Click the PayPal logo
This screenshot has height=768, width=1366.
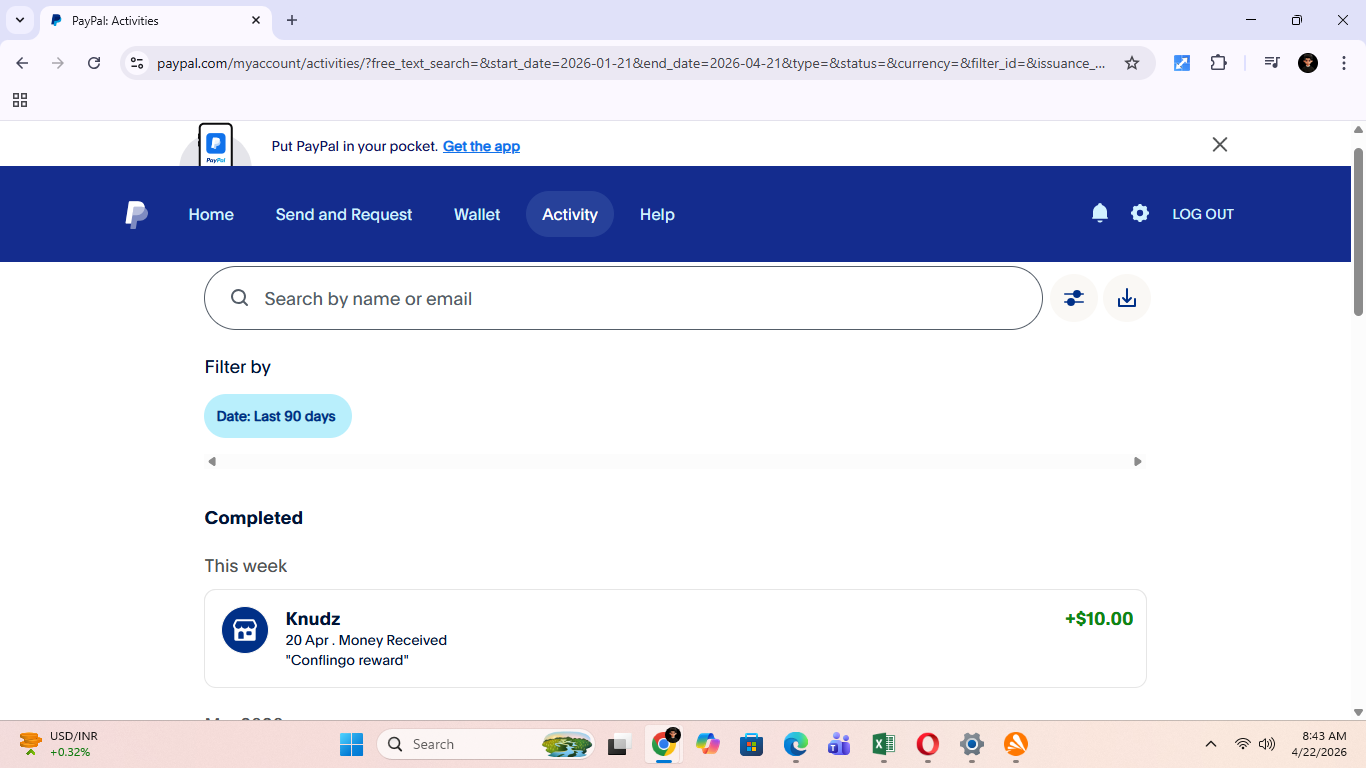coord(136,213)
